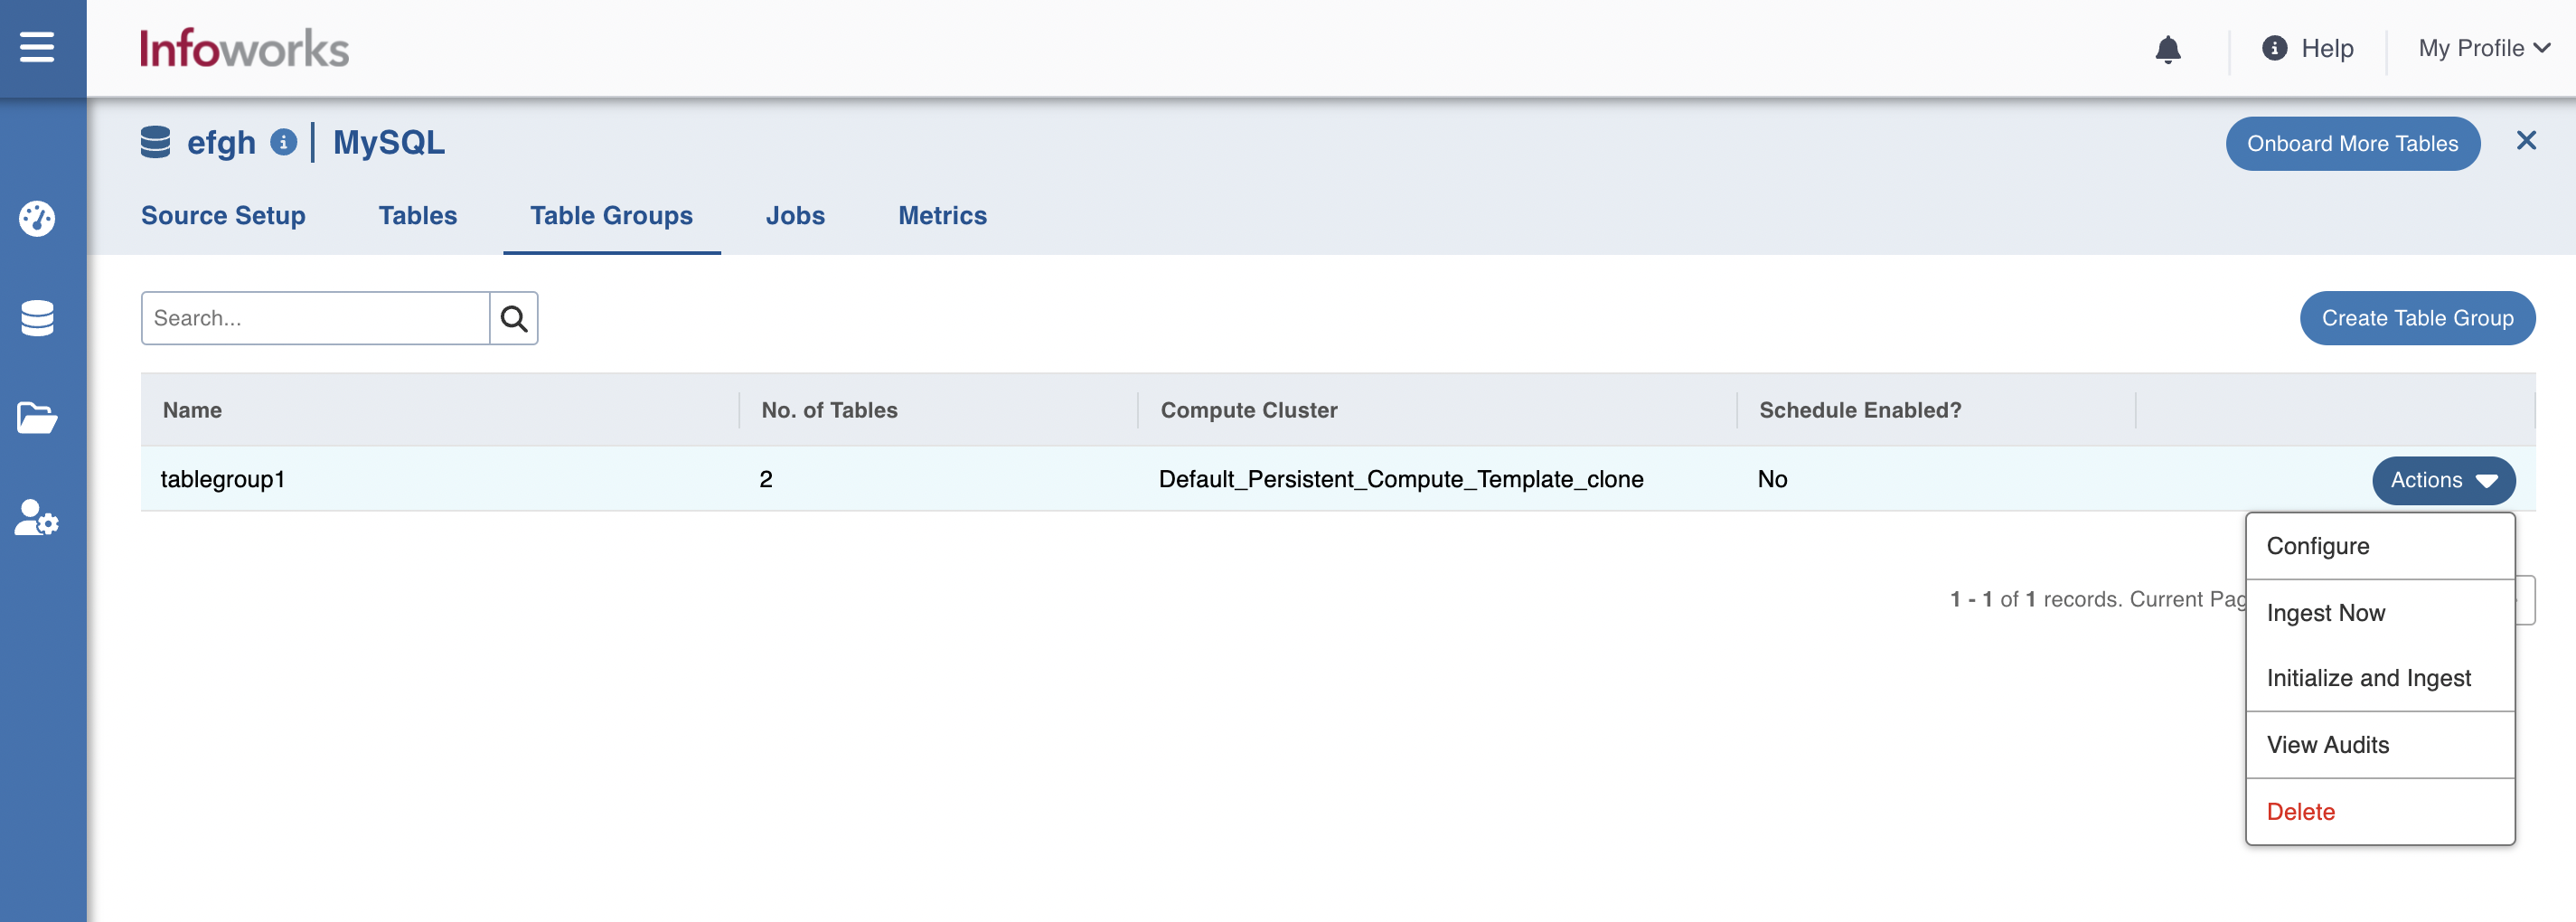Open the hamburger navigation menu
Viewport: 2576px width, 922px height.
37,47
